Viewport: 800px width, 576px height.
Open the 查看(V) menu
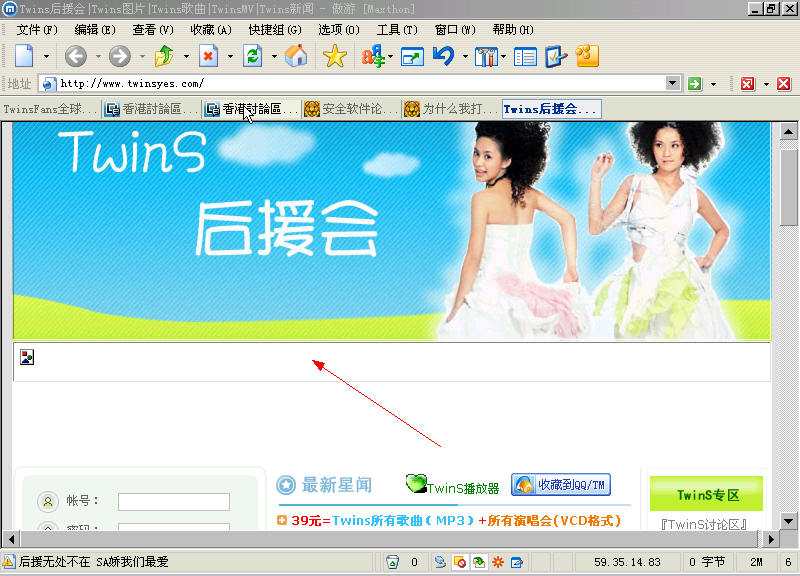[153, 30]
